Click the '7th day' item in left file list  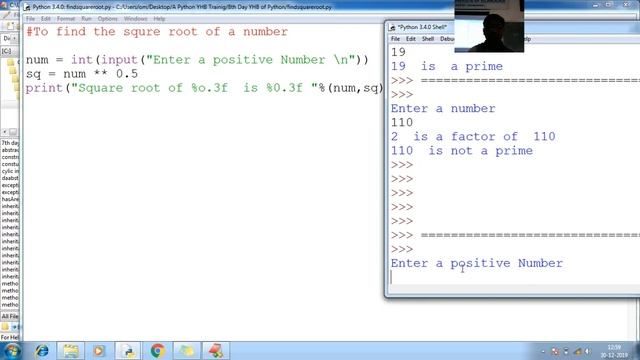pos(10,143)
